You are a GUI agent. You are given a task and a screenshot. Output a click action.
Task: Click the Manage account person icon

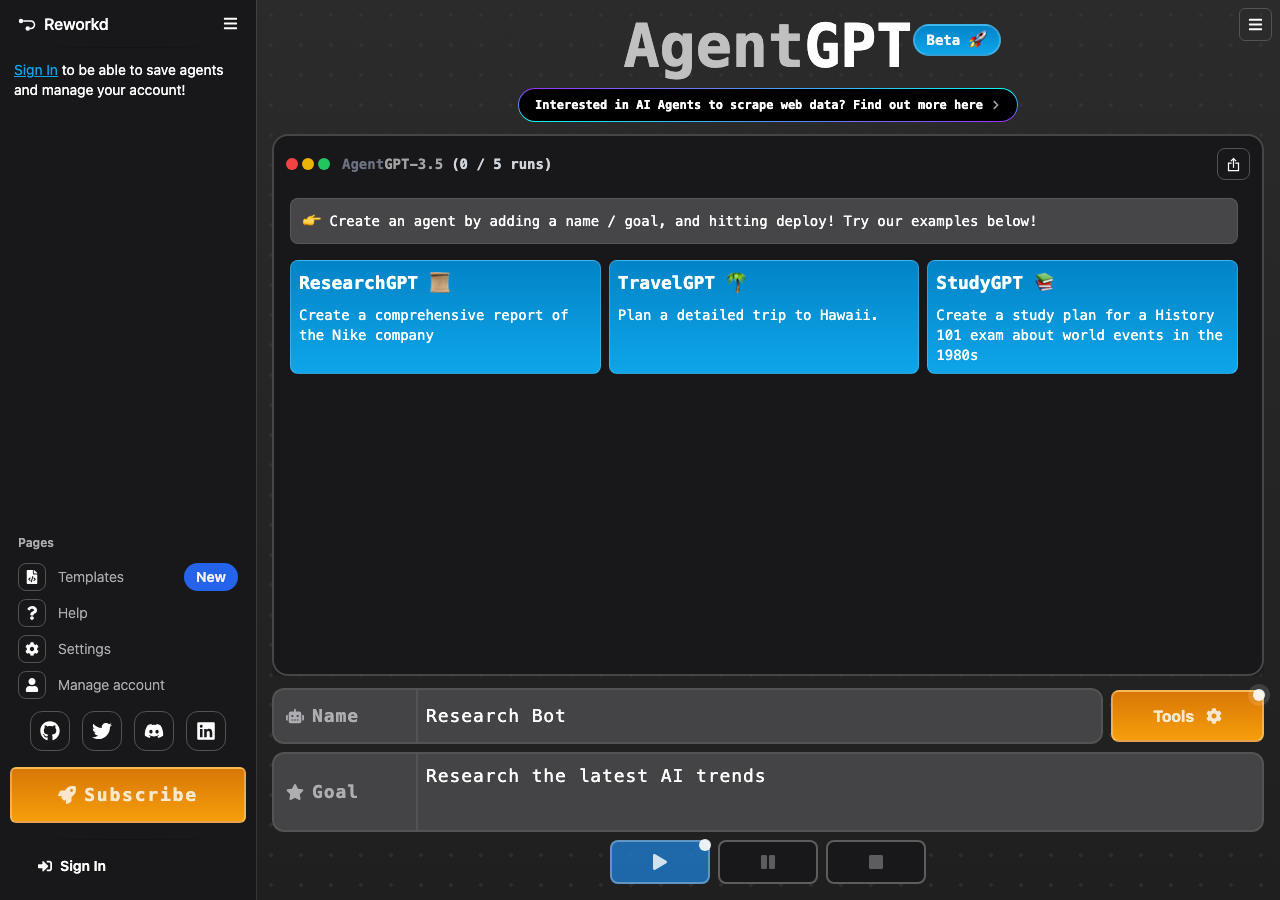32,685
